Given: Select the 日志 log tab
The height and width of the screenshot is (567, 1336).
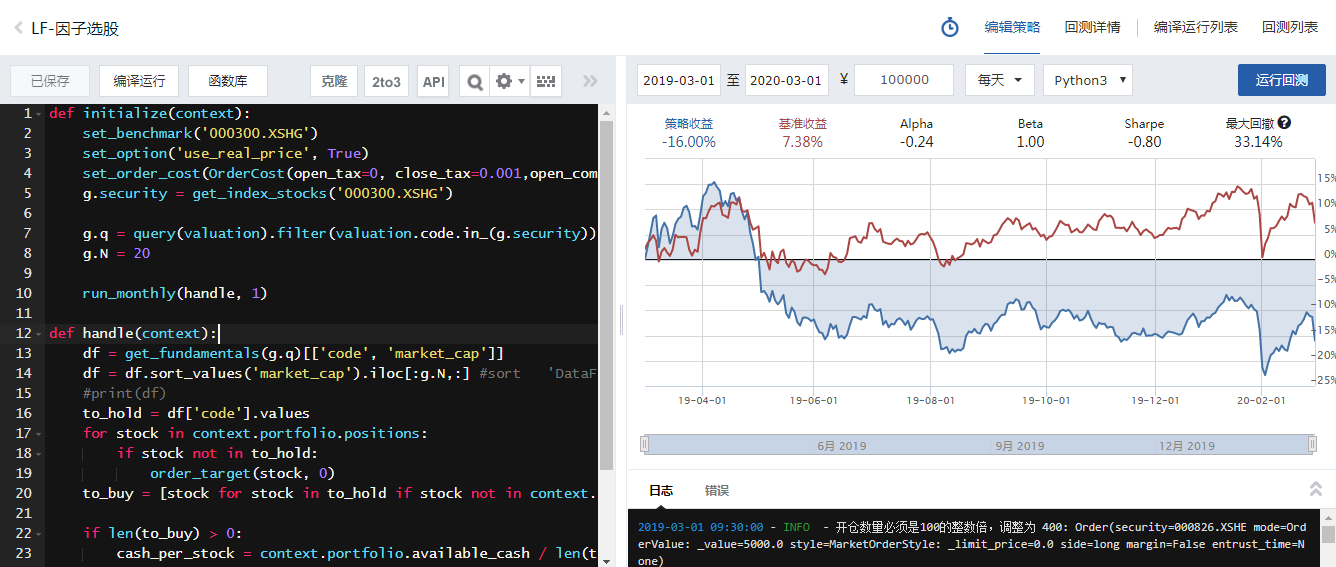Looking at the screenshot, I should [x=661, y=490].
